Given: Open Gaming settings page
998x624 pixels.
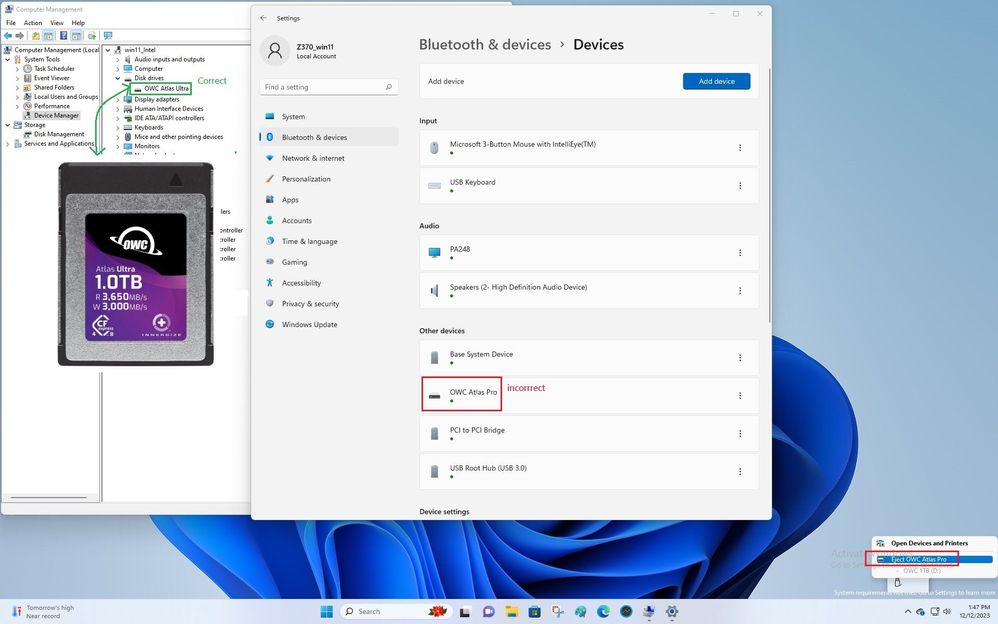Looking at the screenshot, I should [328, 262].
